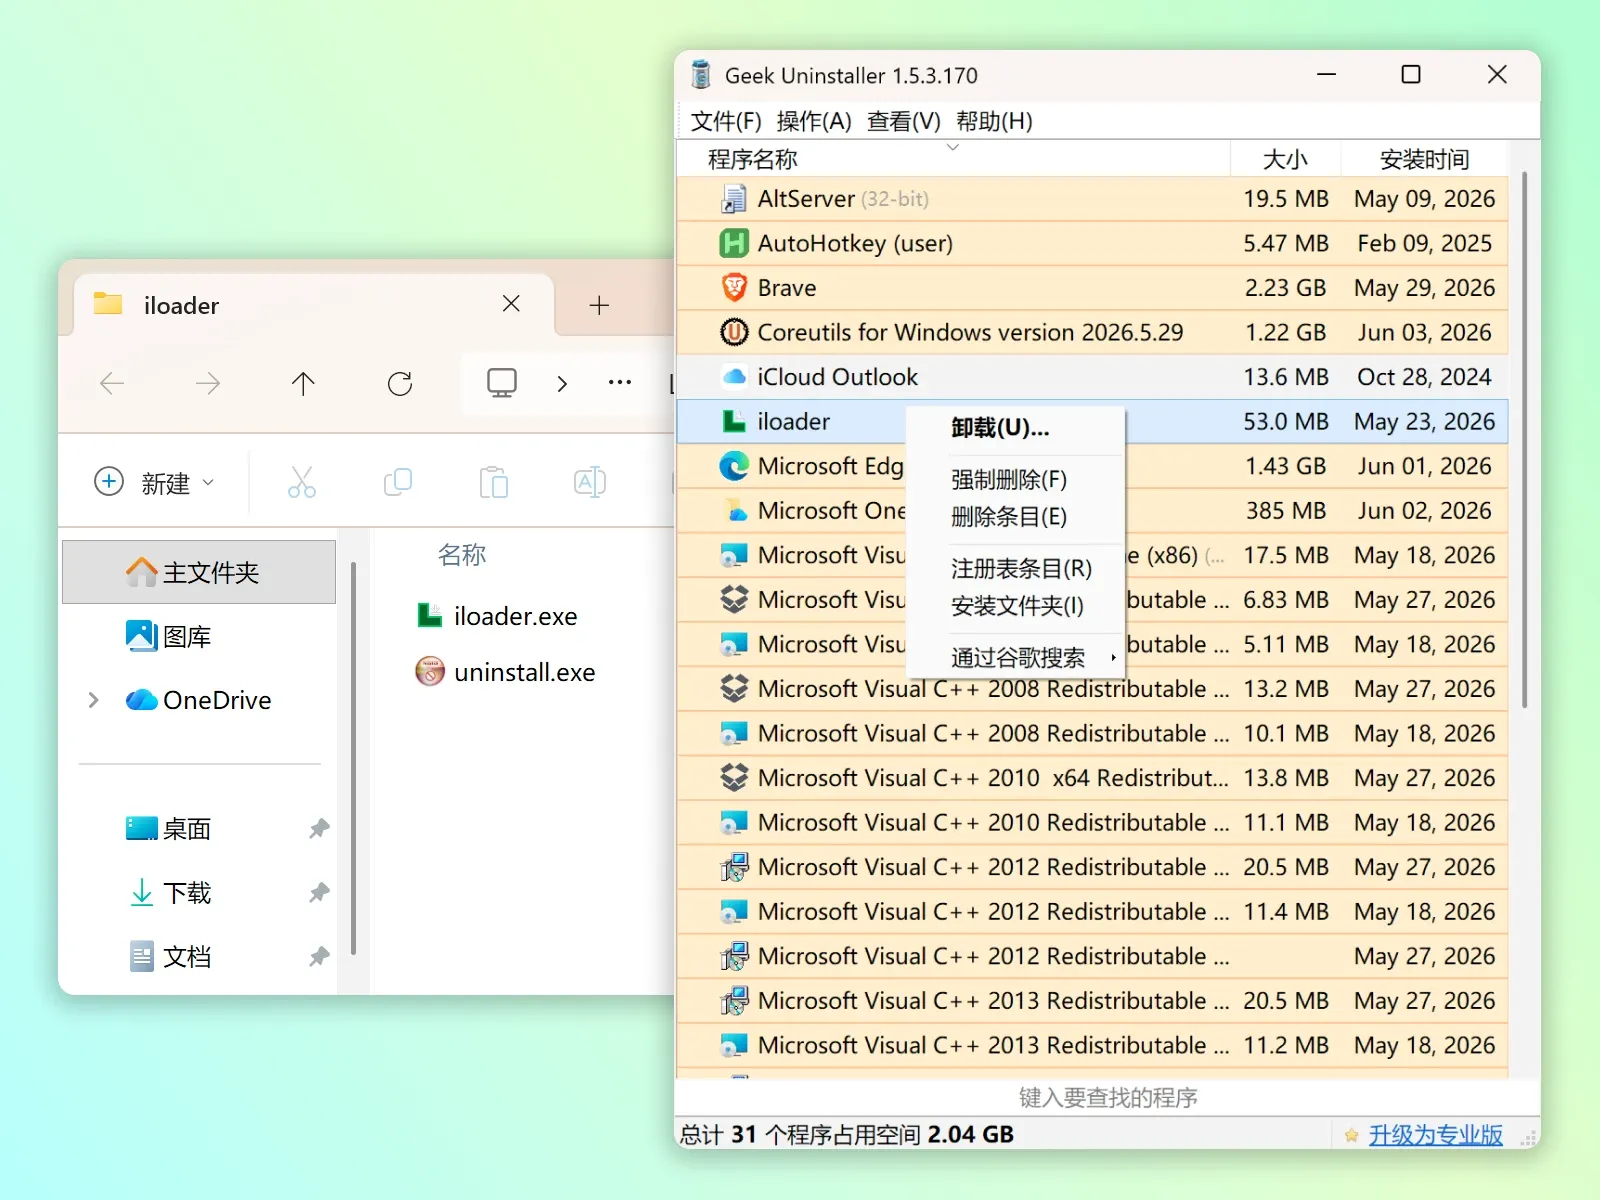
Task: Click the back arrow in File Explorer
Action: [x=112, y=383]
